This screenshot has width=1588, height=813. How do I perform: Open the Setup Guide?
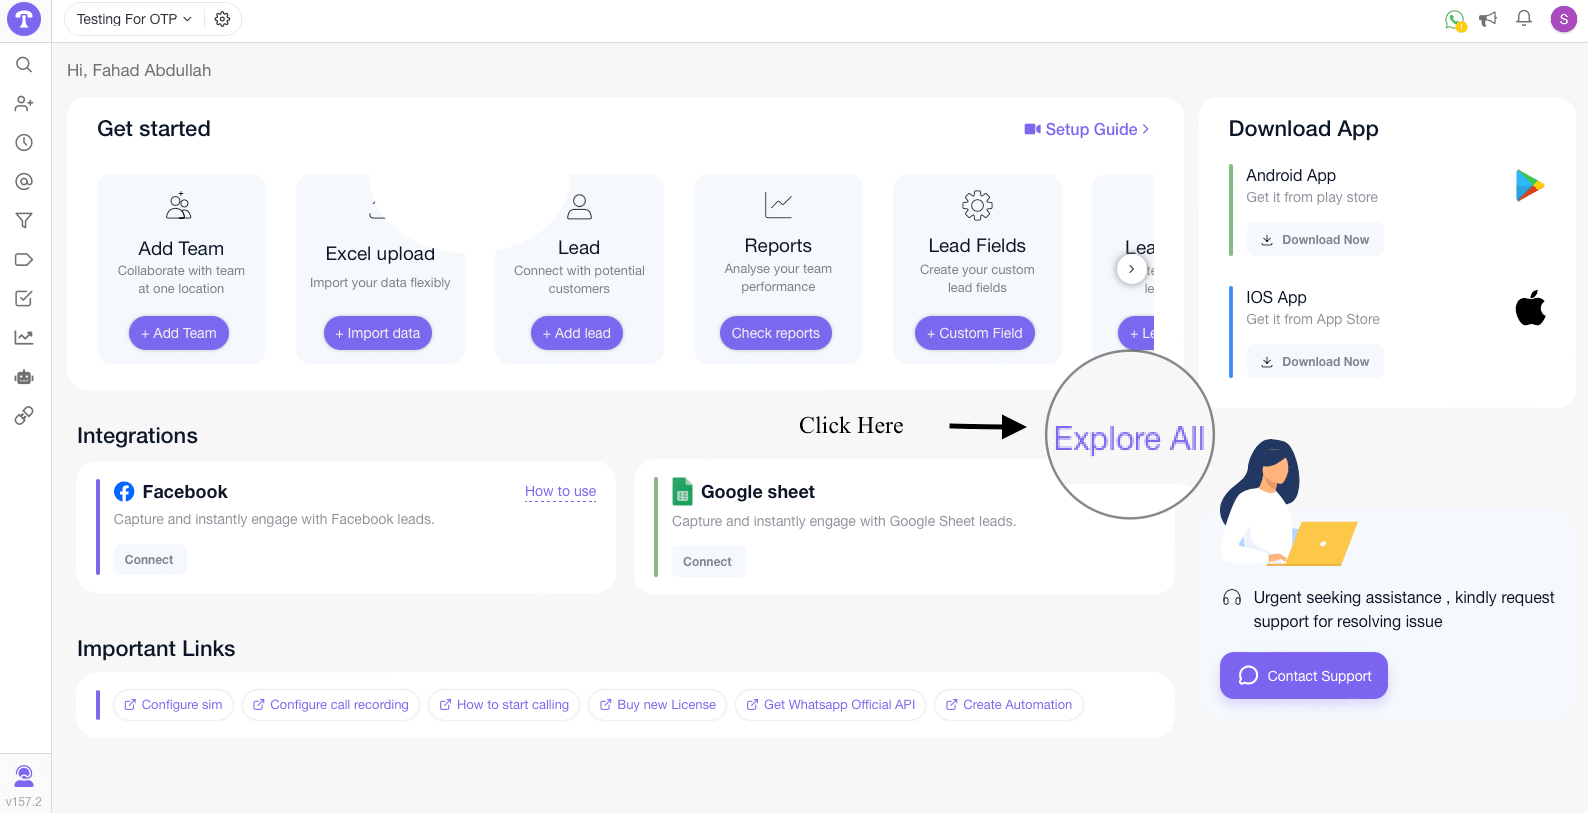pos(1086,129)
